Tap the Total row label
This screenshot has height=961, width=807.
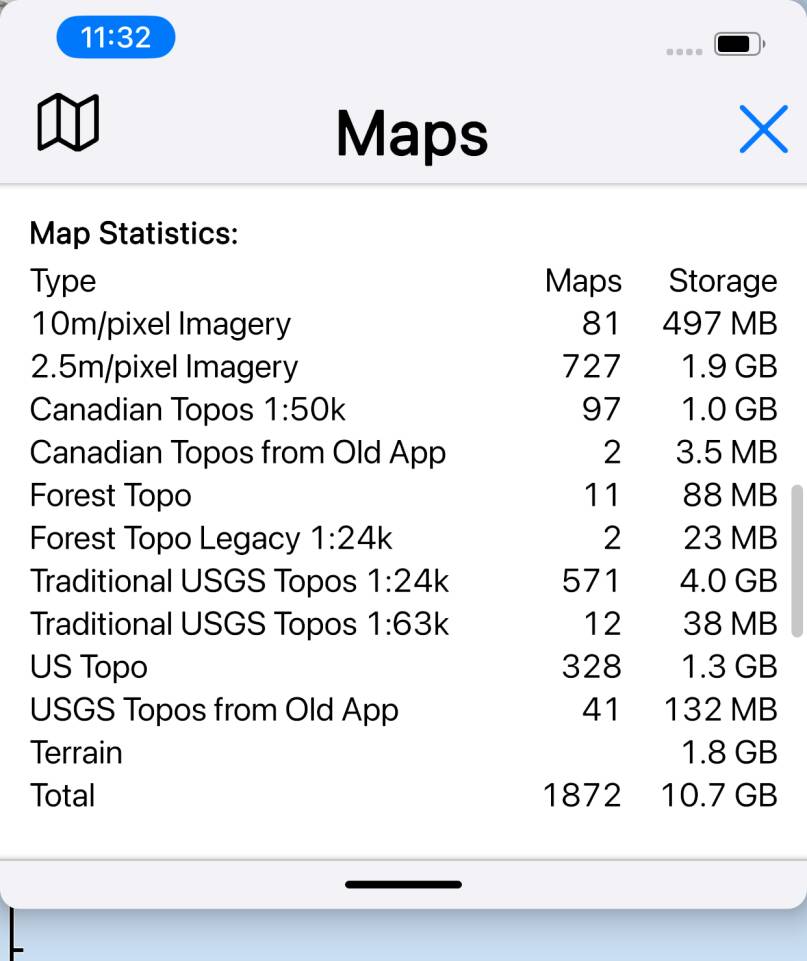[63, 796]
